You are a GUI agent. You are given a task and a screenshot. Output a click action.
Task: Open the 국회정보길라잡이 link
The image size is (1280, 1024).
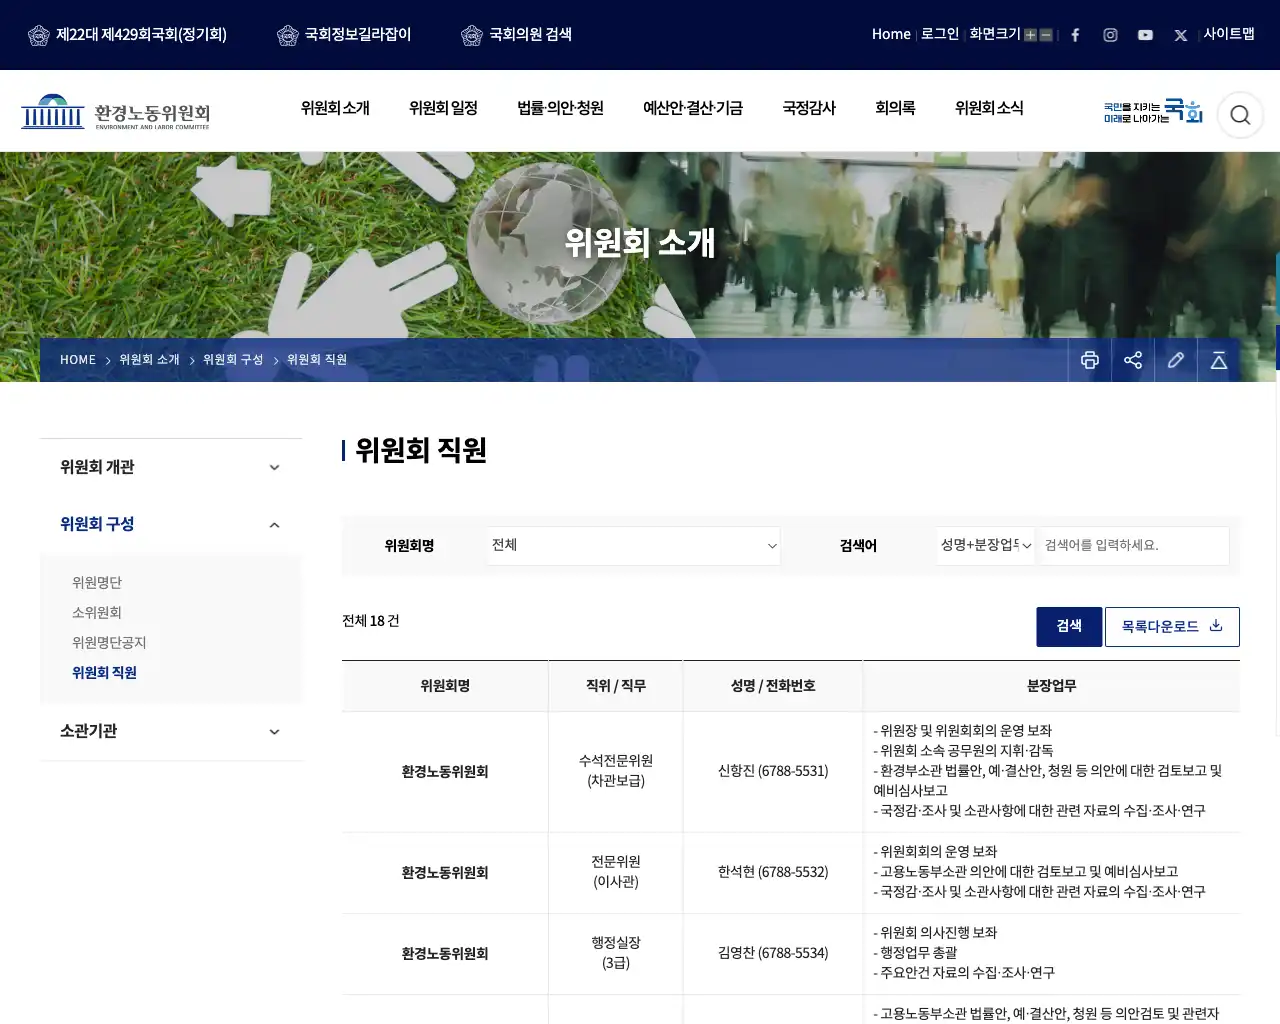[x=358, y=34]
